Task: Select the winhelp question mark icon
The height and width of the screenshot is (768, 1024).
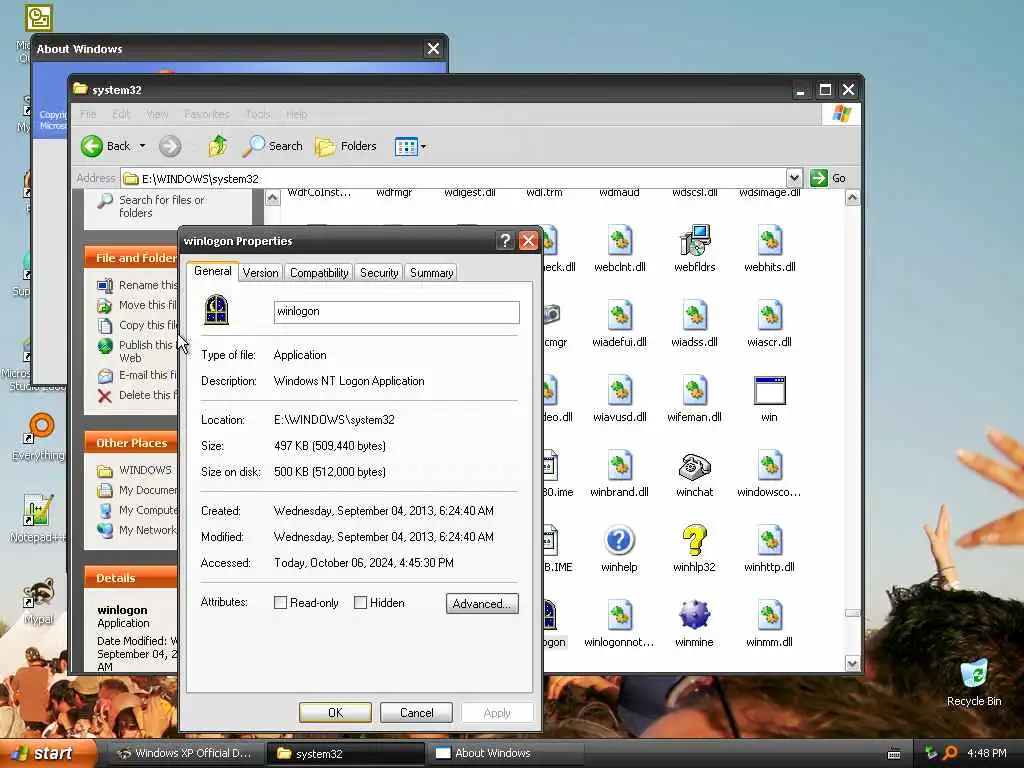Action: click(x=619, y=541)
